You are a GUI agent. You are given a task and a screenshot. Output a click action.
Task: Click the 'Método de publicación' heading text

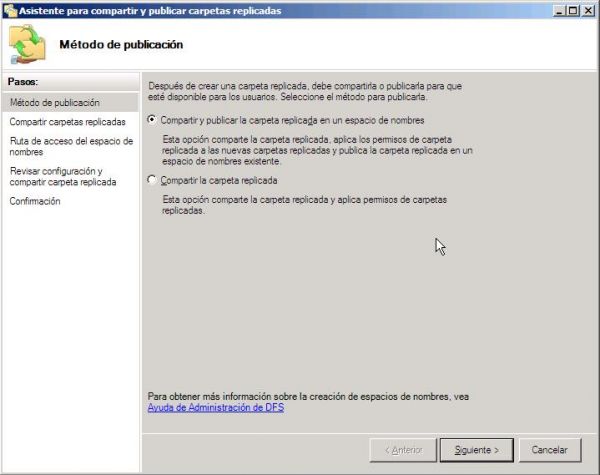coord(121,45)
